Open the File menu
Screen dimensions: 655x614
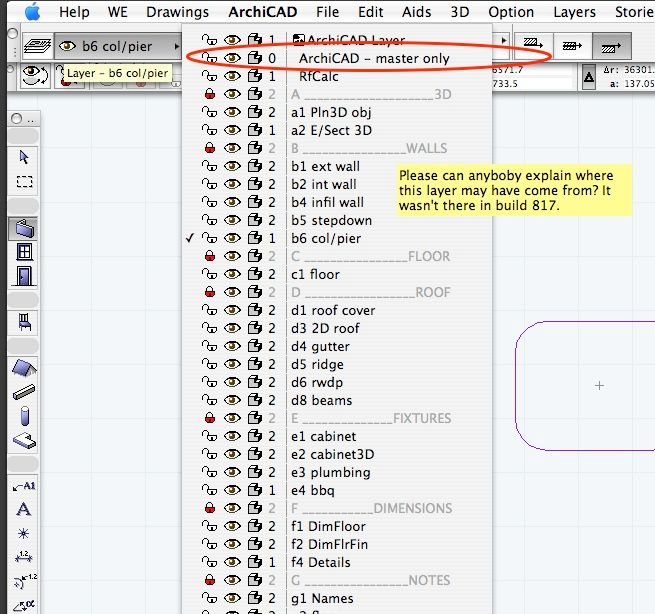(328, 12)
